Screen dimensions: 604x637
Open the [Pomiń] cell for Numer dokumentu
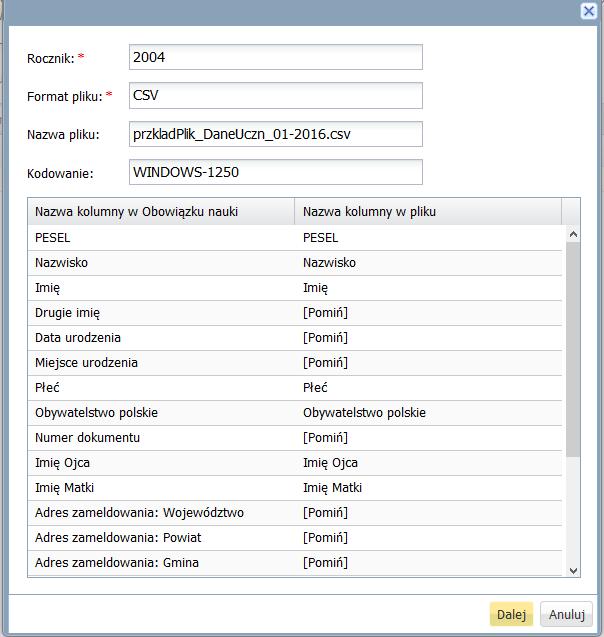click(428, 438)
